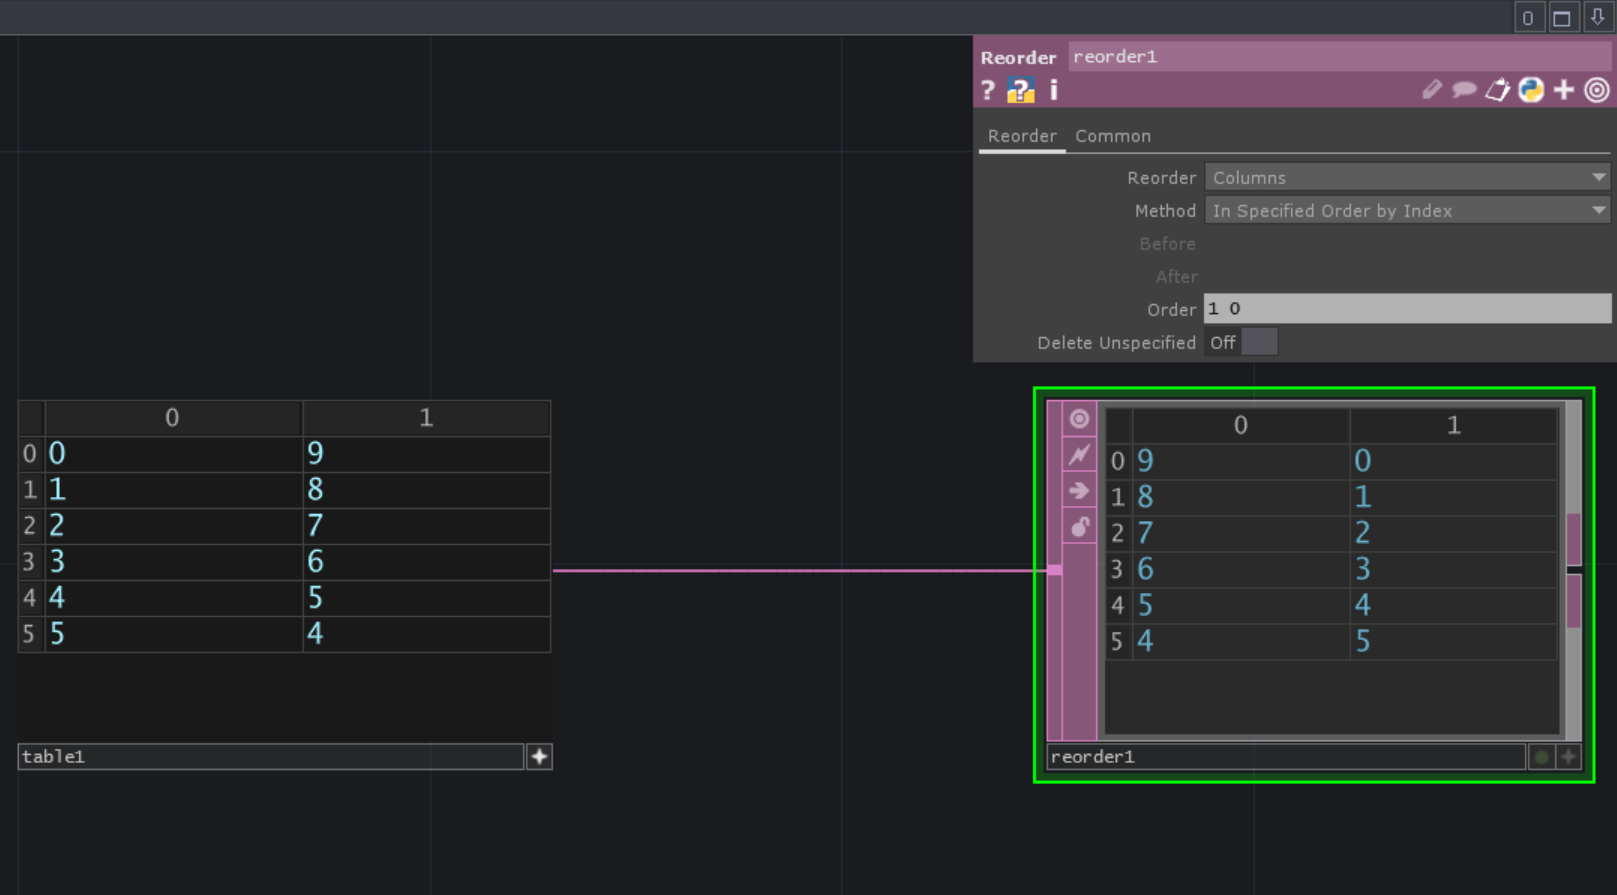Open the Method dropdown
The width and height of the screenshot is (1617, 895).
tap(1406, 211)
